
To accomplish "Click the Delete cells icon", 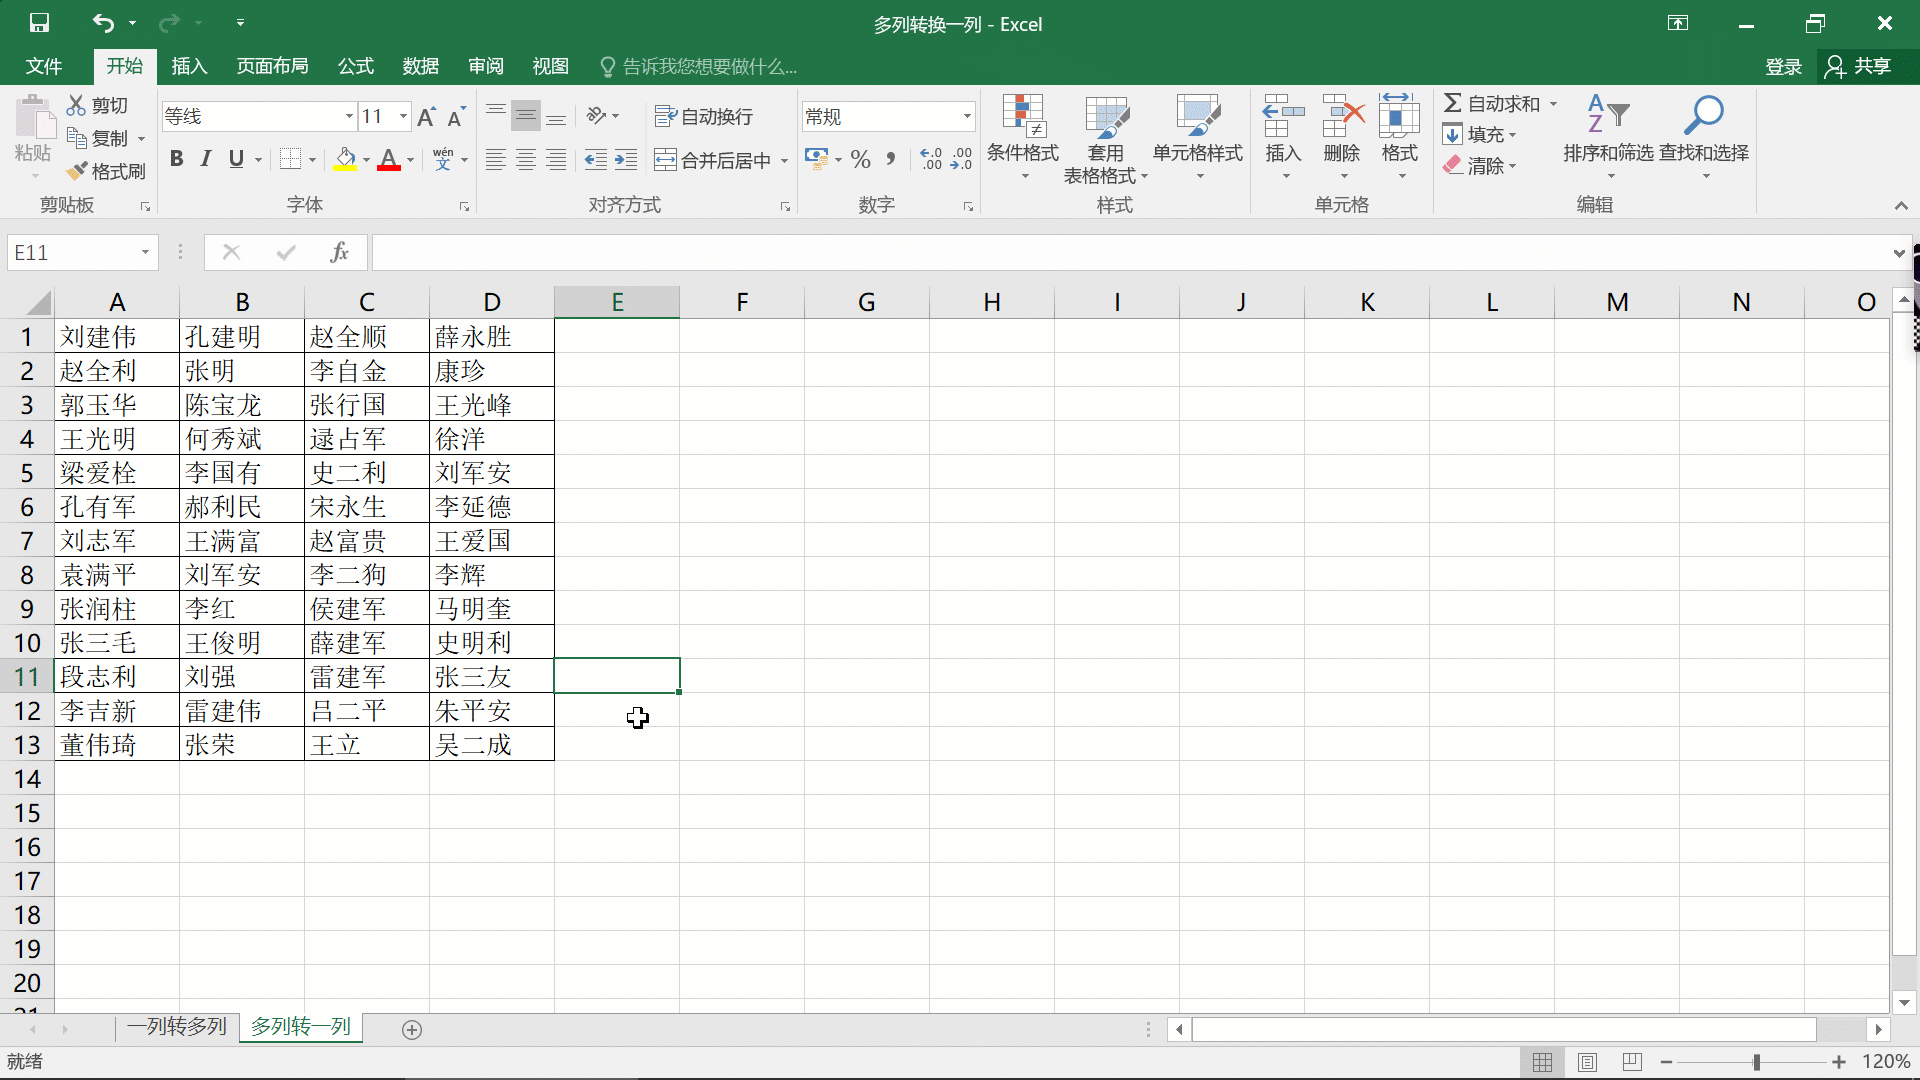I will click(x=1342, y=117).
